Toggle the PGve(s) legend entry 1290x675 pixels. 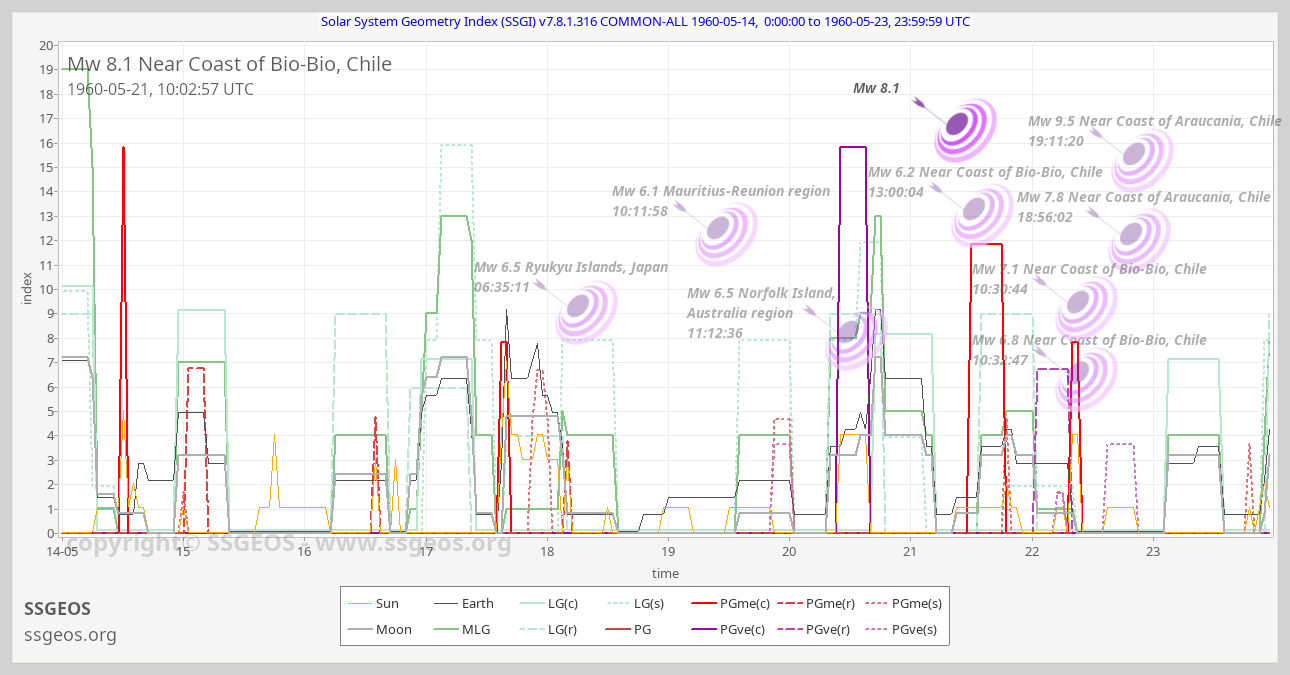pyautogui.click(x=901, y=629)
